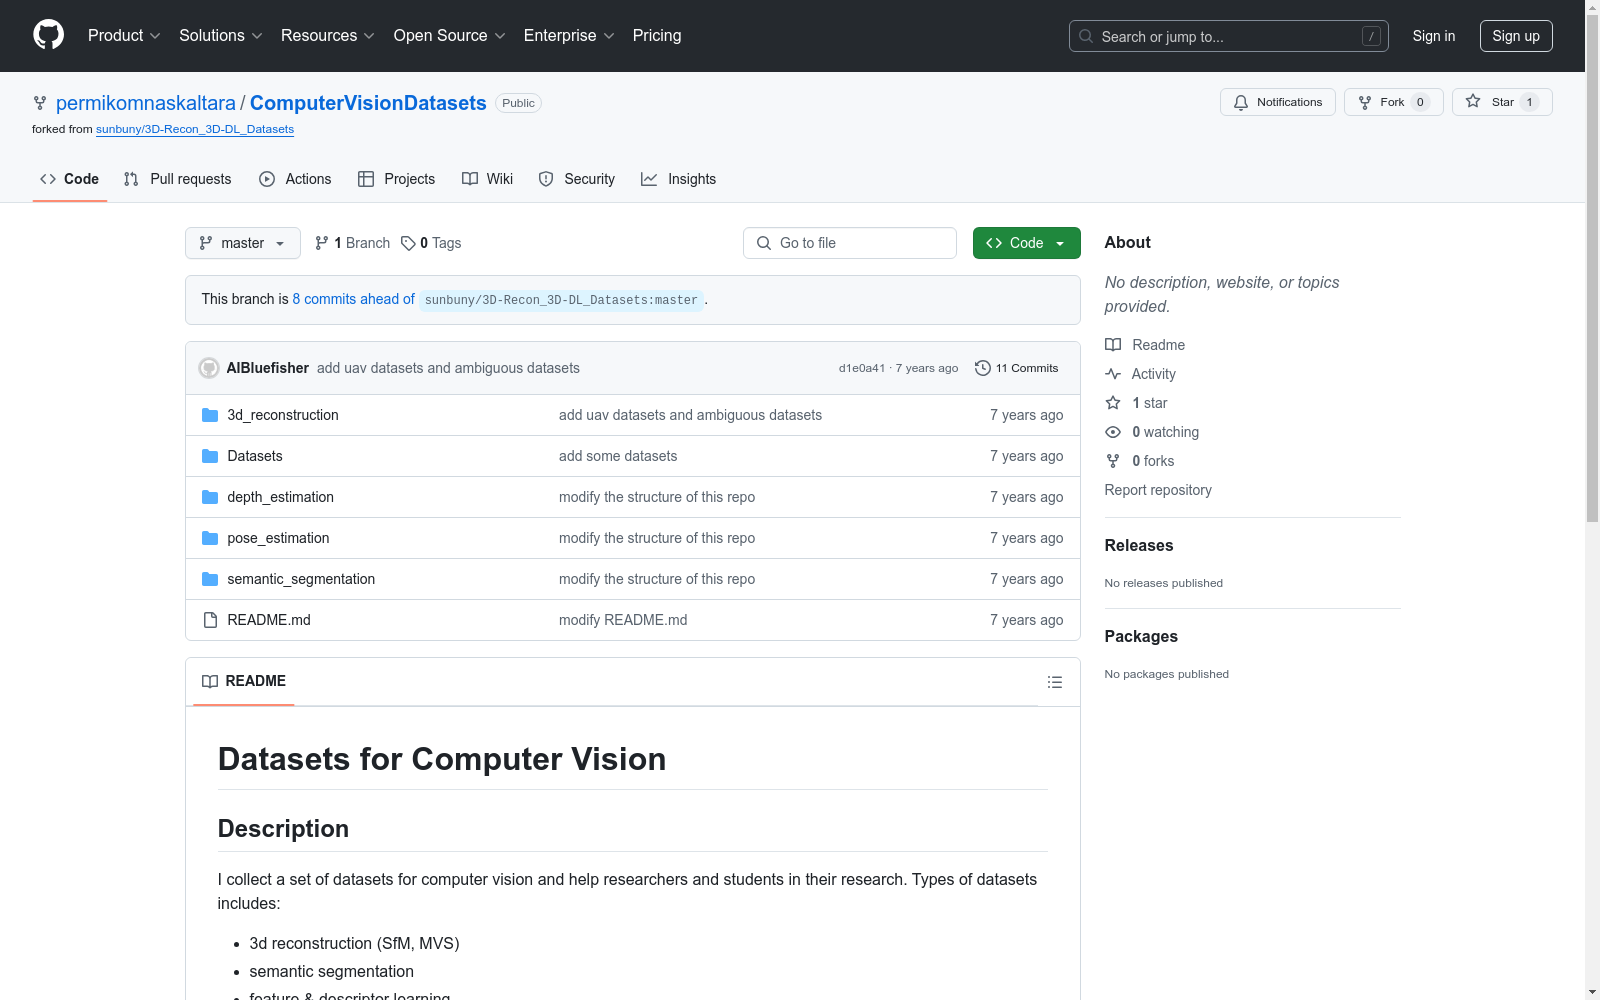Image resolution: width=1600 pixels, height=1000 pixels.
Task: Expand the Solutions menu
Action: tap(220, 36)
